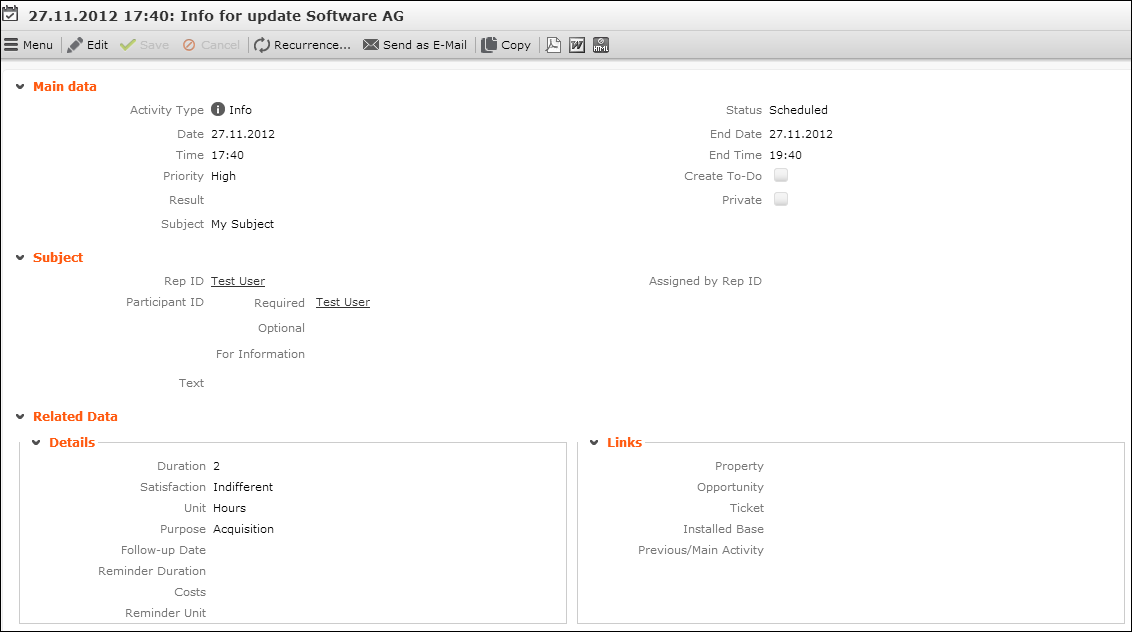
Task: Click Edit pencil button
Action: (87, 45)
